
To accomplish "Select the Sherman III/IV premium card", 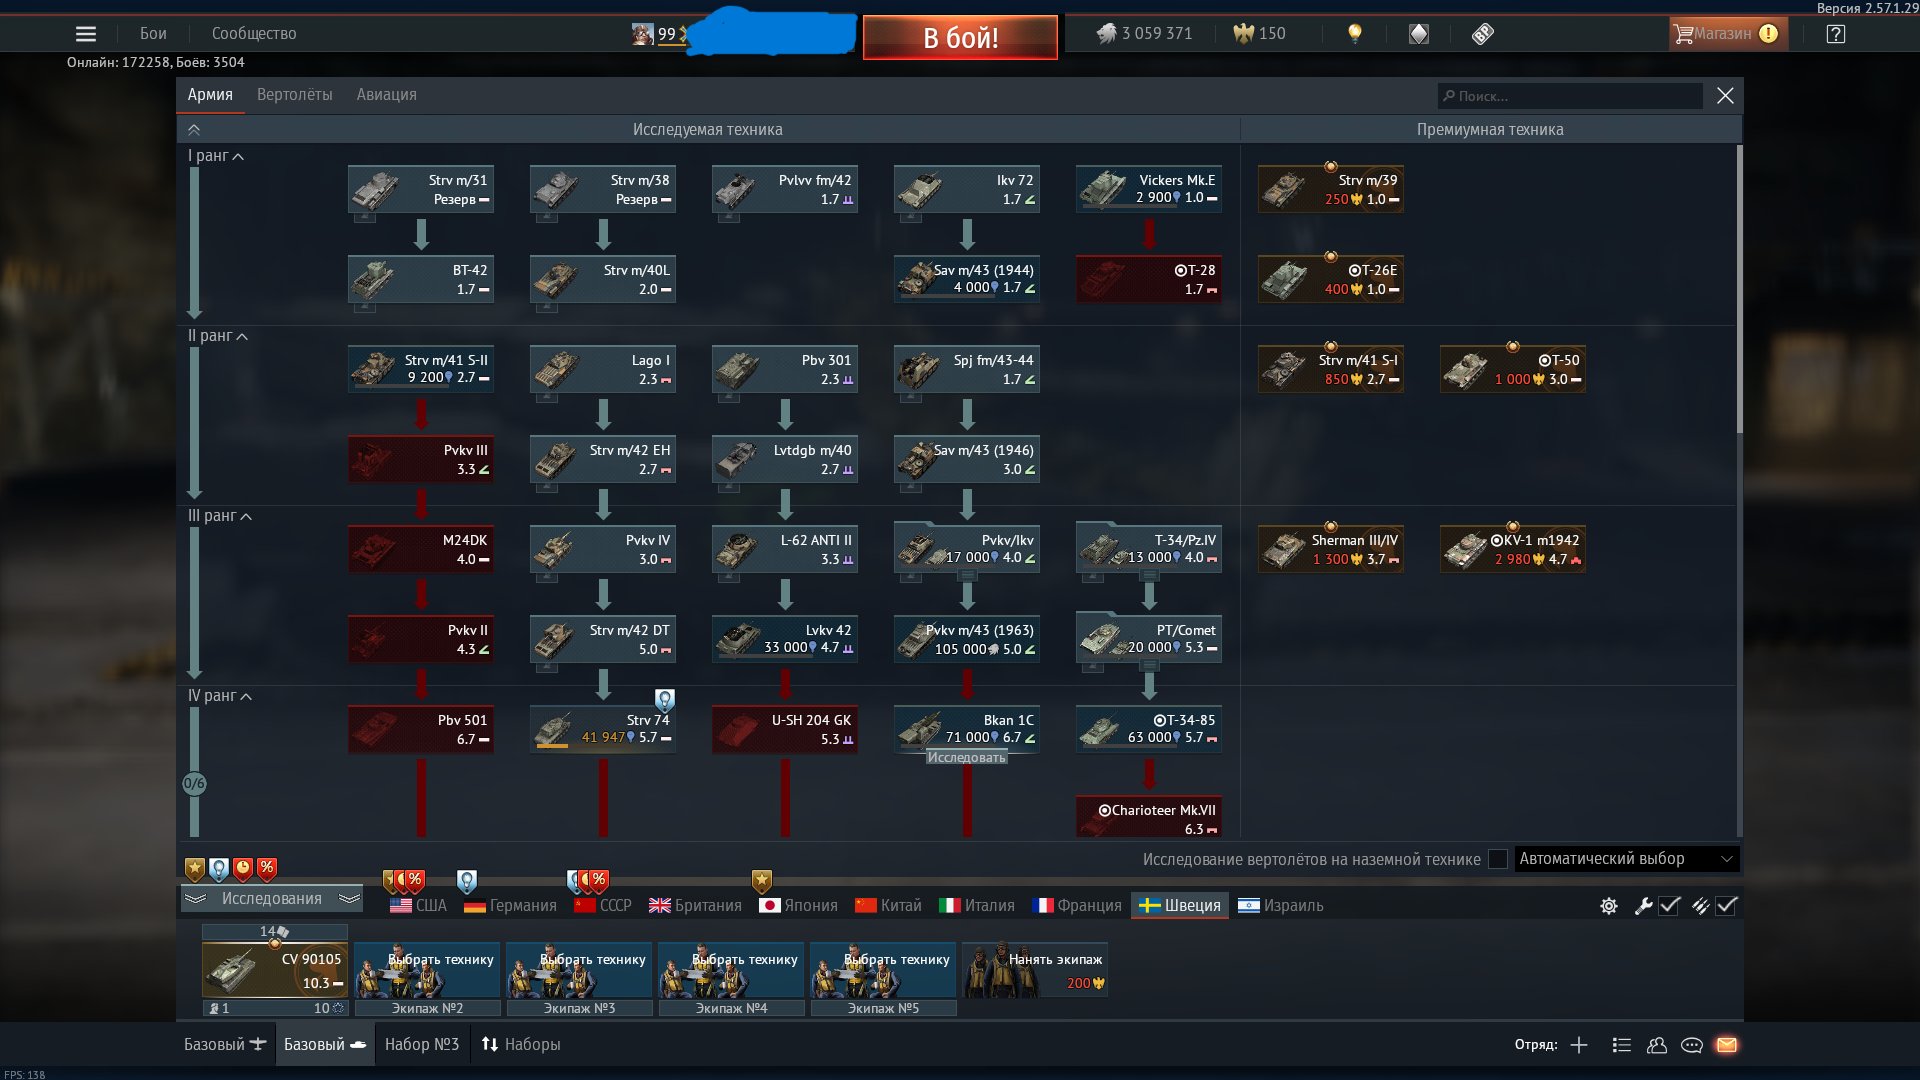I will [x=1331, y=549].
